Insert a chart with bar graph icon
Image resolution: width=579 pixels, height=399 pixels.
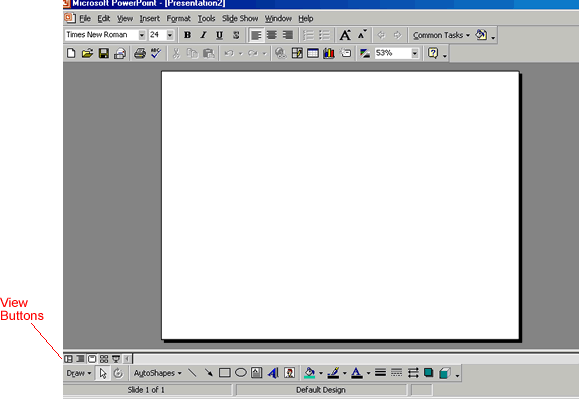tap(329, 54)
